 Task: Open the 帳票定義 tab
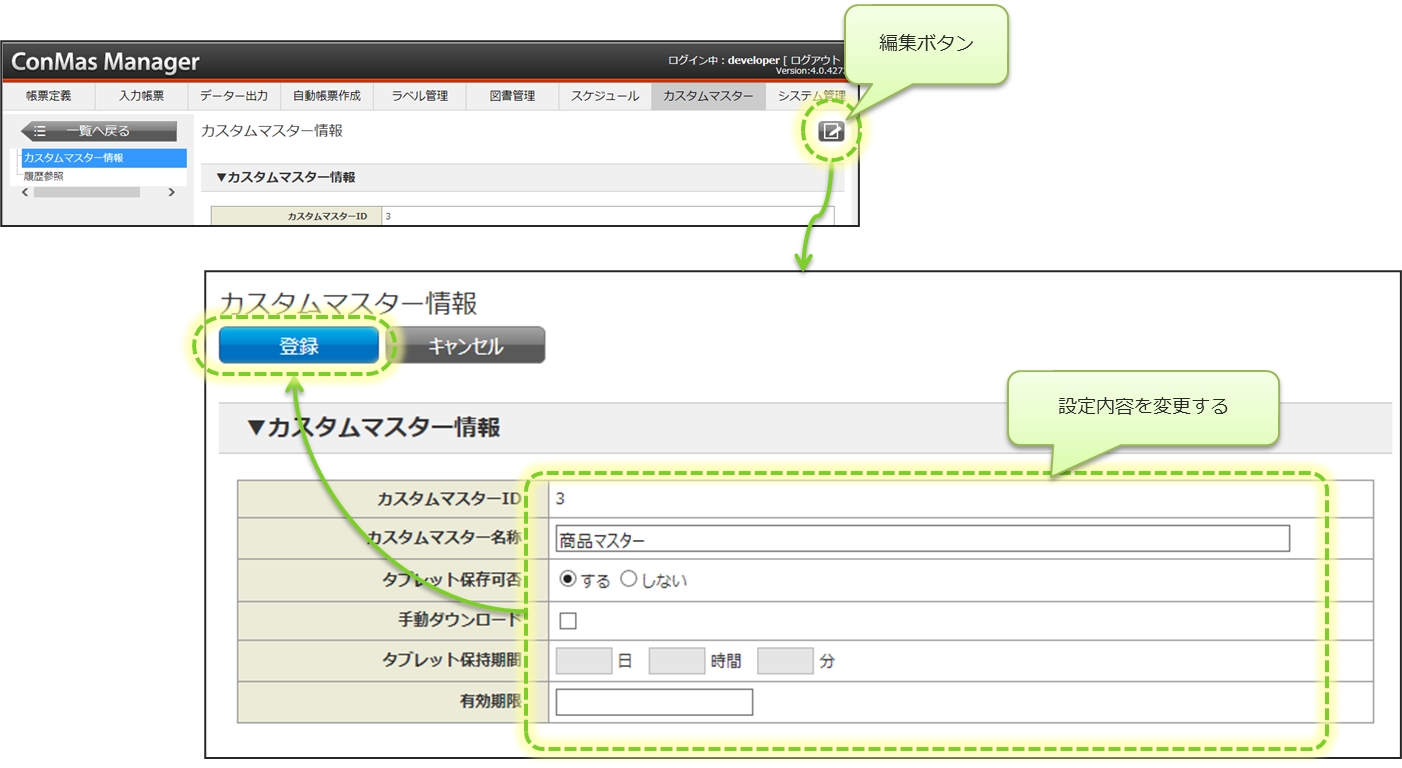pos(48,96)
